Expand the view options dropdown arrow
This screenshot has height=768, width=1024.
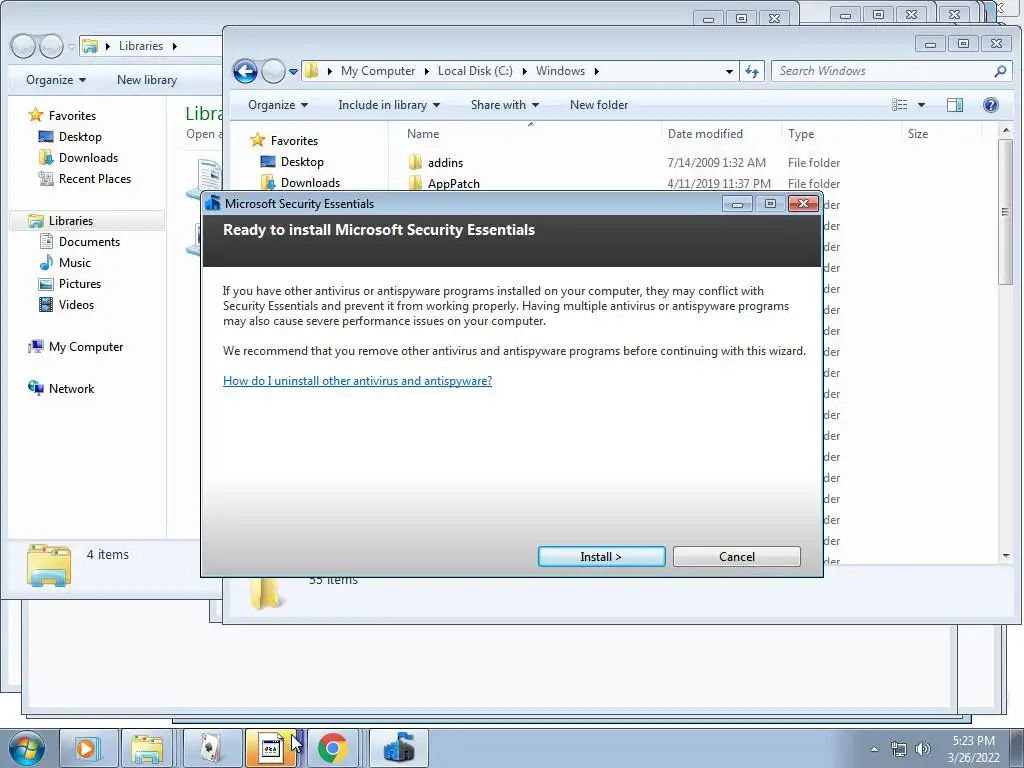921,104
